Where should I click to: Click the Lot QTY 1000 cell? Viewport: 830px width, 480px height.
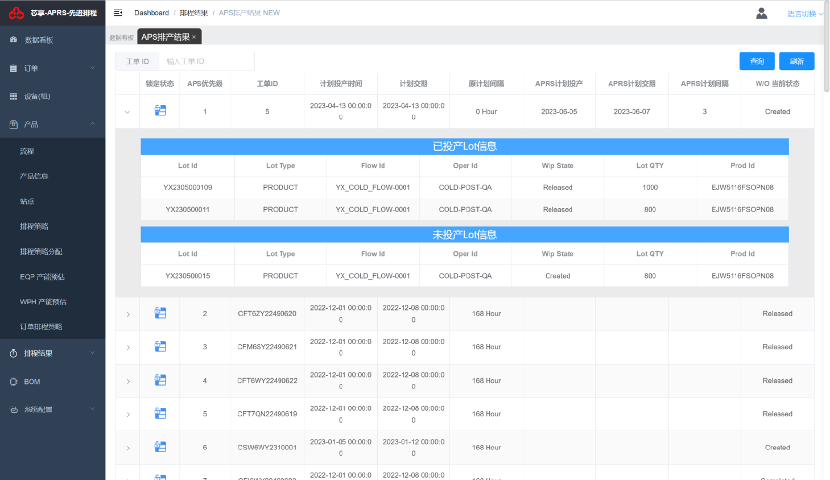(650, 187)
